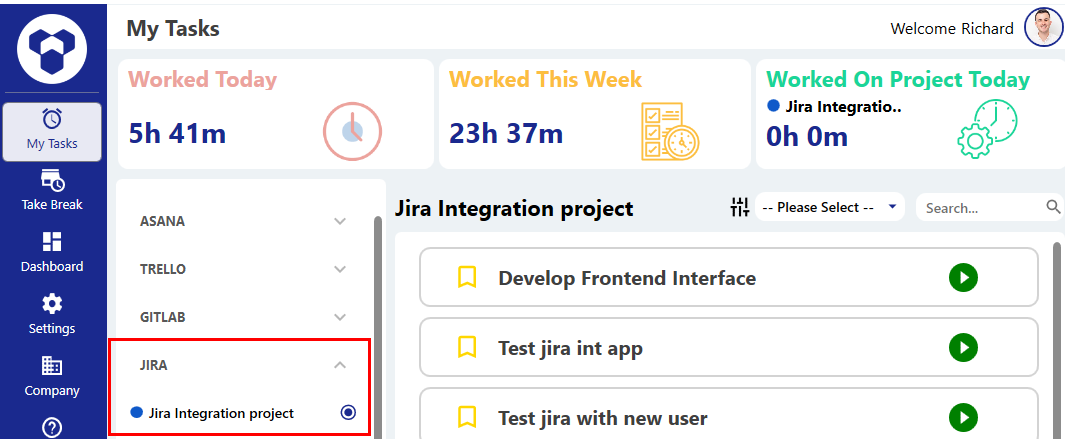
Task: Open the Please Select dropdown
Action: [830, 207]
